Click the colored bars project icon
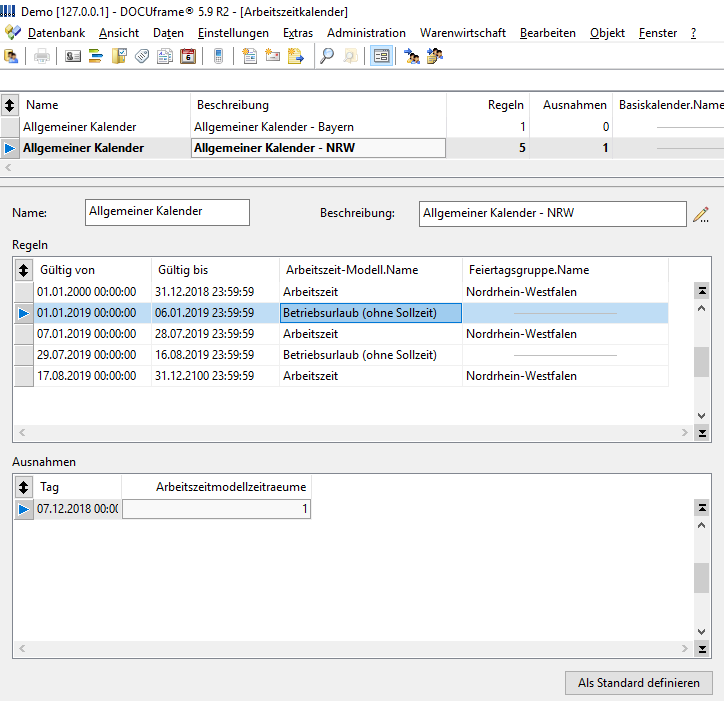This screenshot has width=724, height=701. [96, 56]
